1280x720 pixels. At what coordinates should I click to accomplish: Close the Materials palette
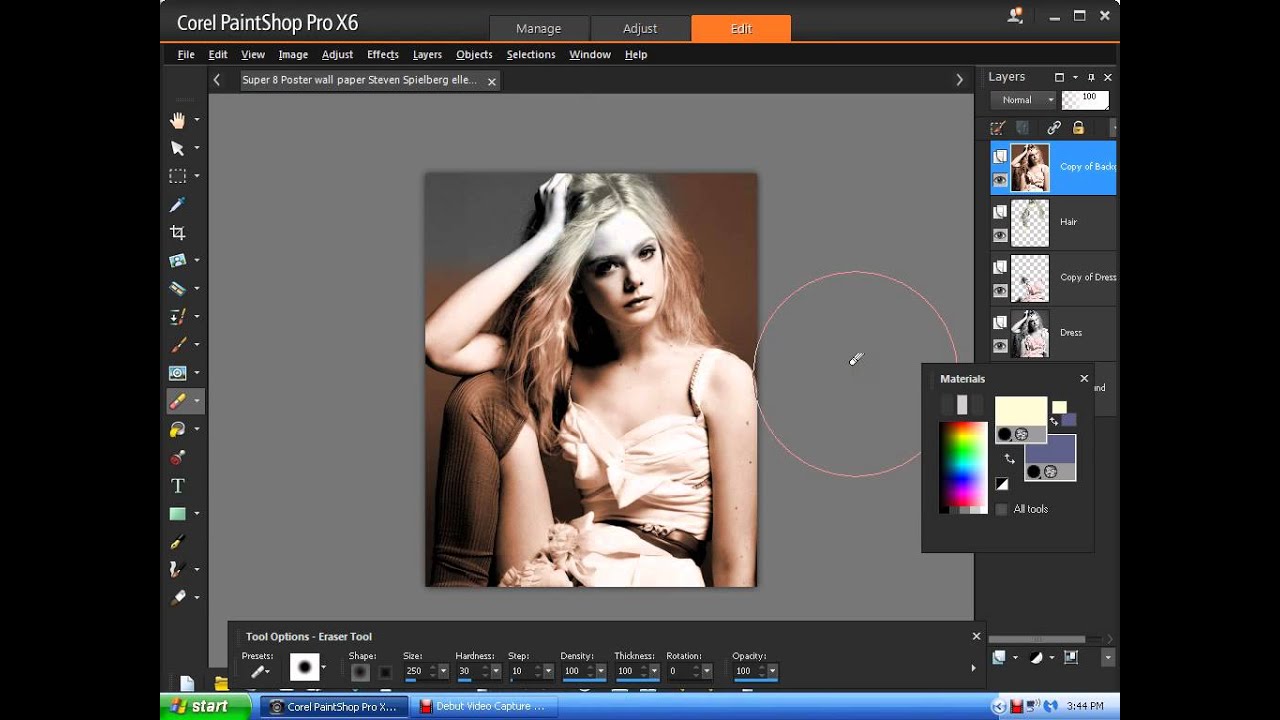coord(1084,379)
